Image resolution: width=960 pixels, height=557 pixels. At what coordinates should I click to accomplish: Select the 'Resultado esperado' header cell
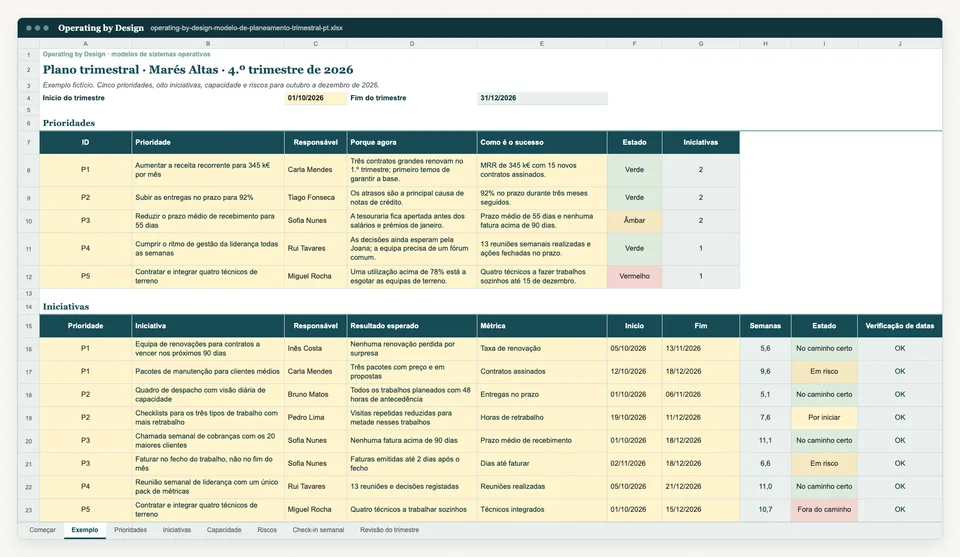(x=411, y=326)
